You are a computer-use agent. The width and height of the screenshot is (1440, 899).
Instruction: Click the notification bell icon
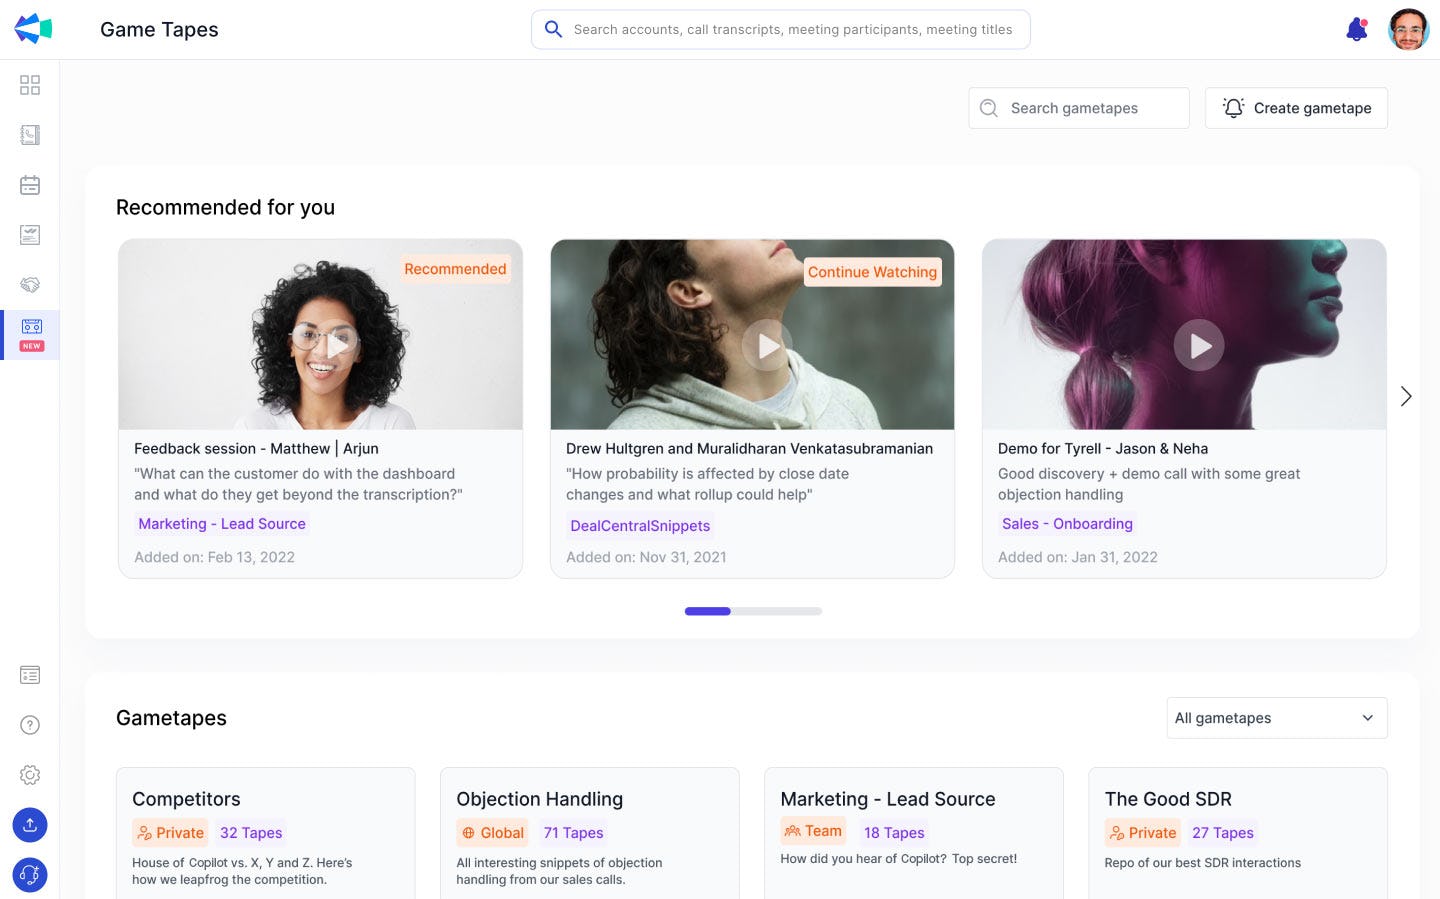(1356, 29)
